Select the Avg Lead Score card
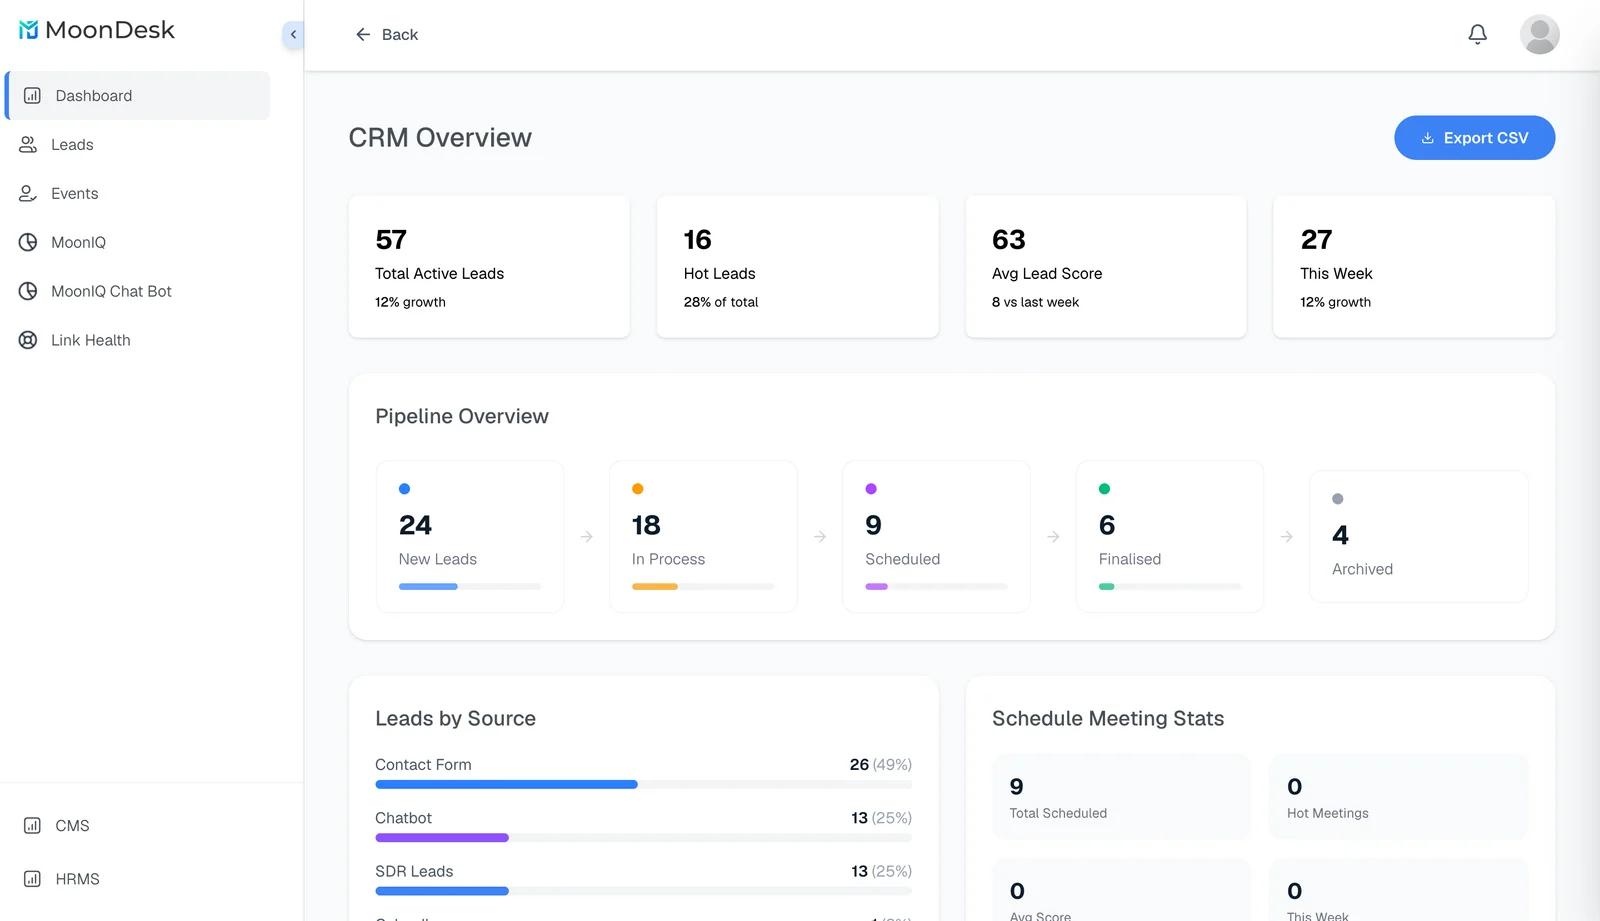 (x=1106, y=267)
